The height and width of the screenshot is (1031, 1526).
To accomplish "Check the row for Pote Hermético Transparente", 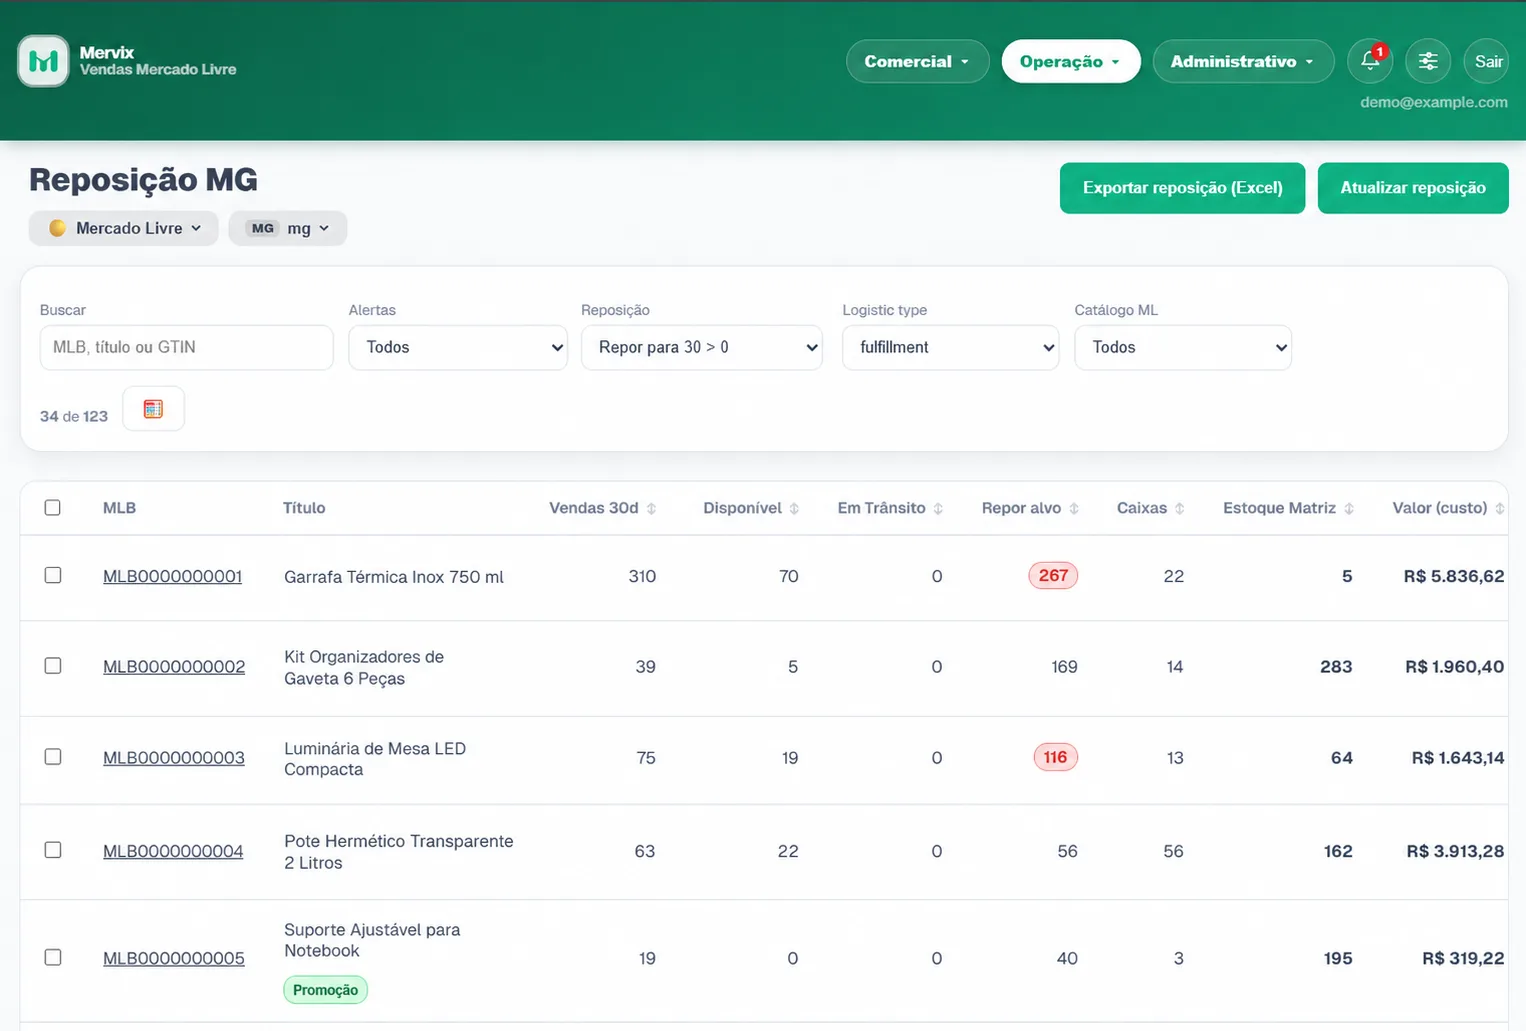I will coord(53,850).
